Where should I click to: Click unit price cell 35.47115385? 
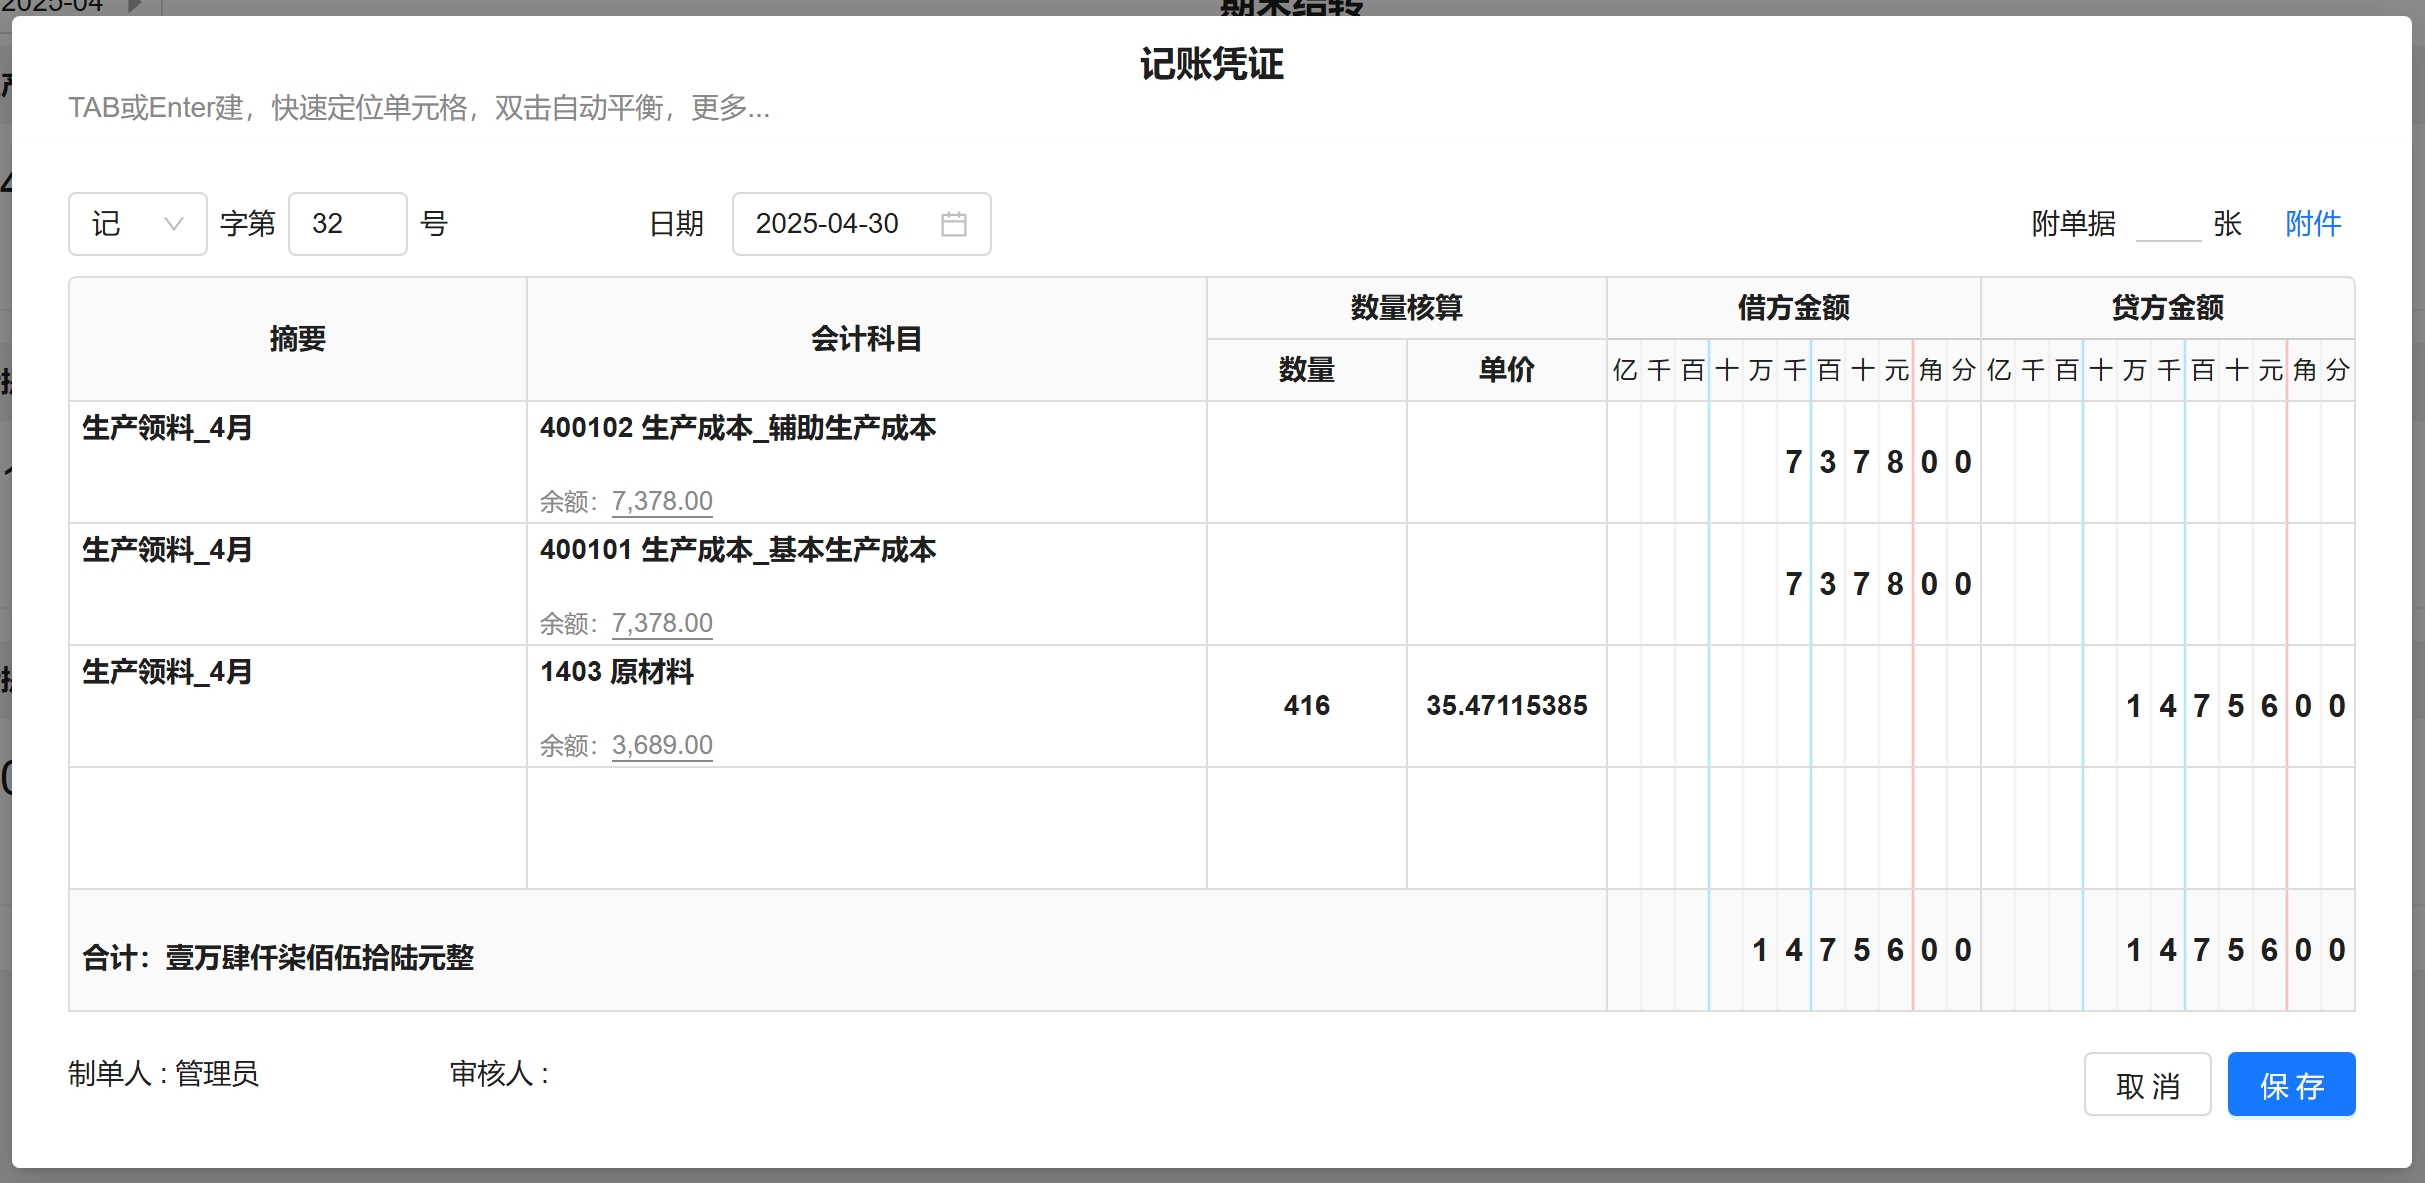(1506, 706)
